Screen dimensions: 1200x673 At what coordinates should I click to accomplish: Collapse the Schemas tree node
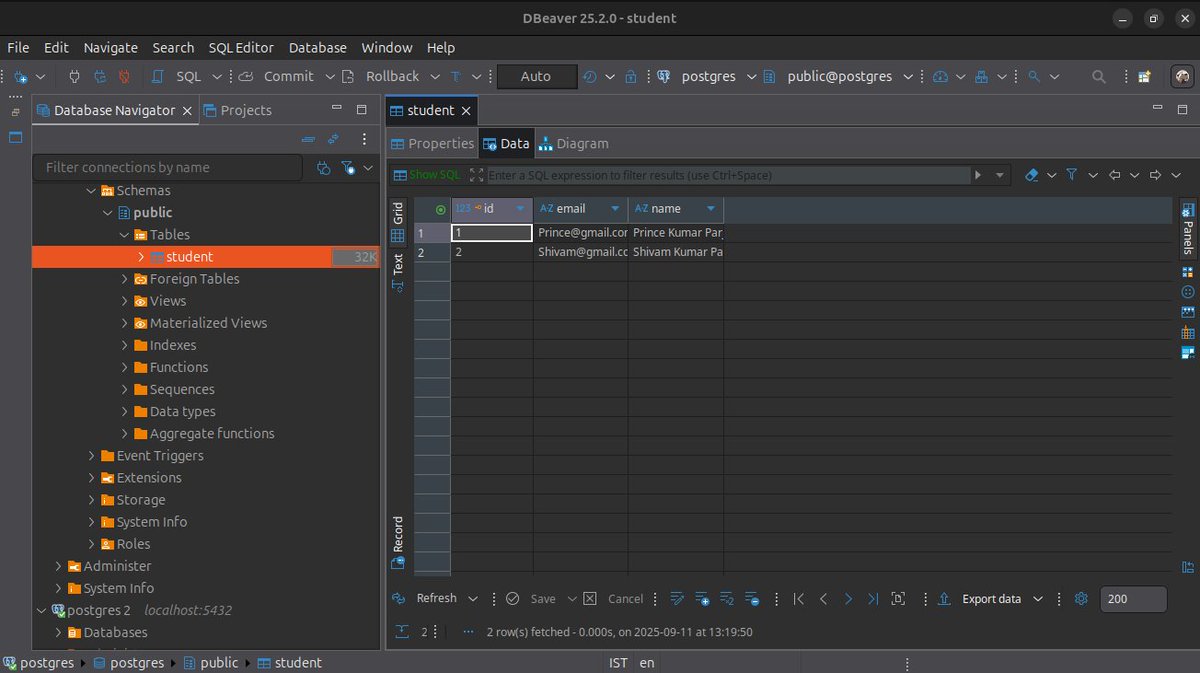click(x=91, y=190)
